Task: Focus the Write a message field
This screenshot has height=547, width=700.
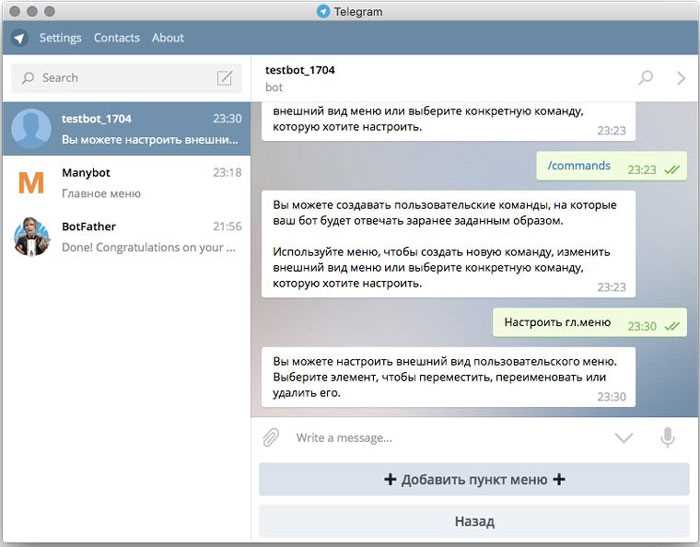Action: [449, 438]
